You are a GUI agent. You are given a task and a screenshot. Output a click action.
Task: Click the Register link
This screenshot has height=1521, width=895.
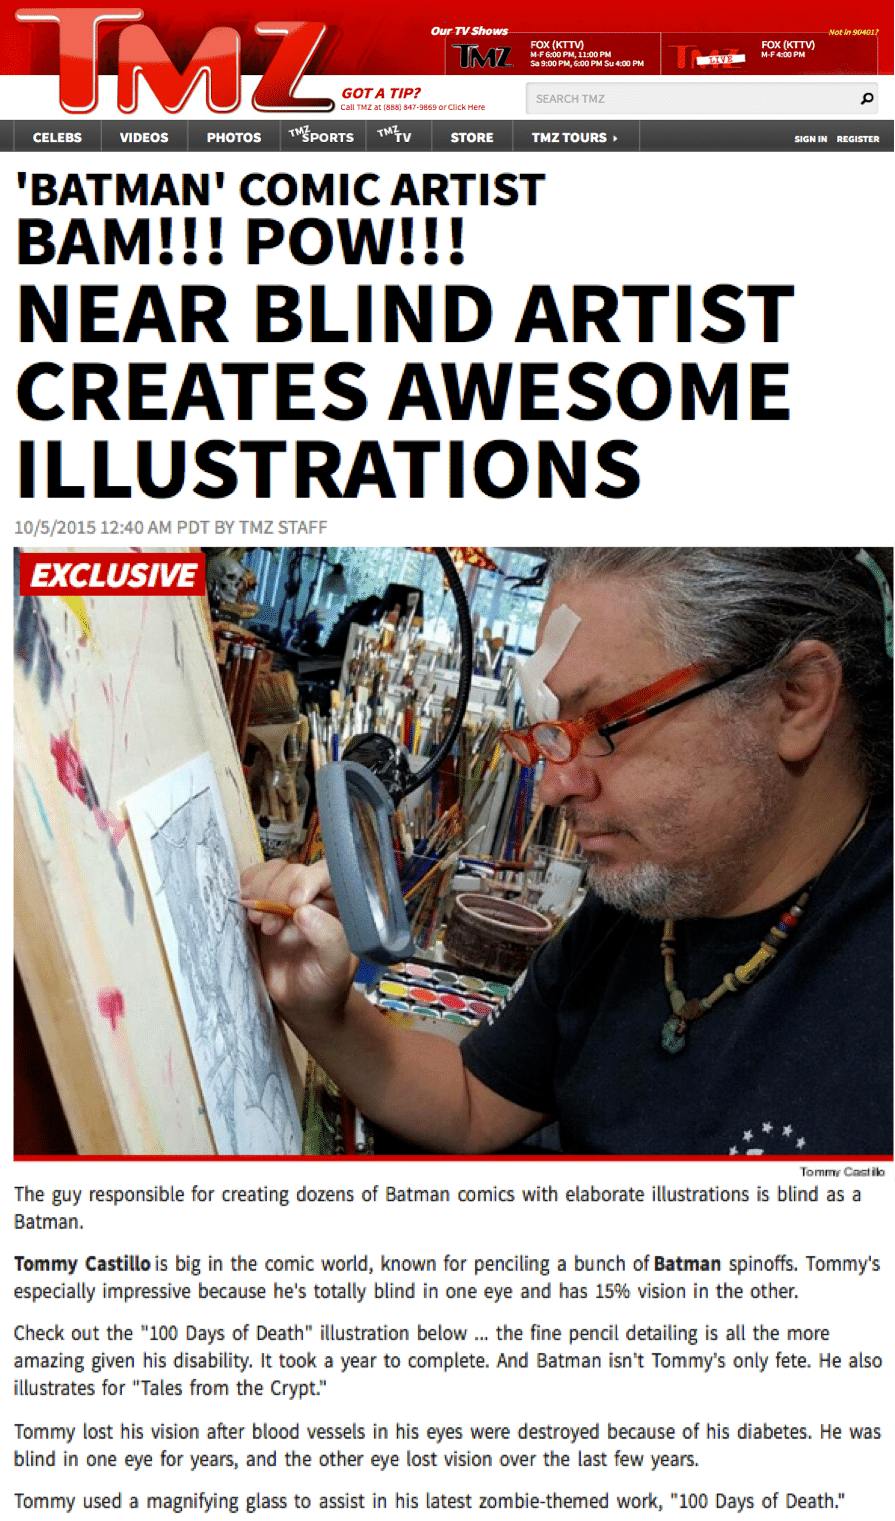858,139
